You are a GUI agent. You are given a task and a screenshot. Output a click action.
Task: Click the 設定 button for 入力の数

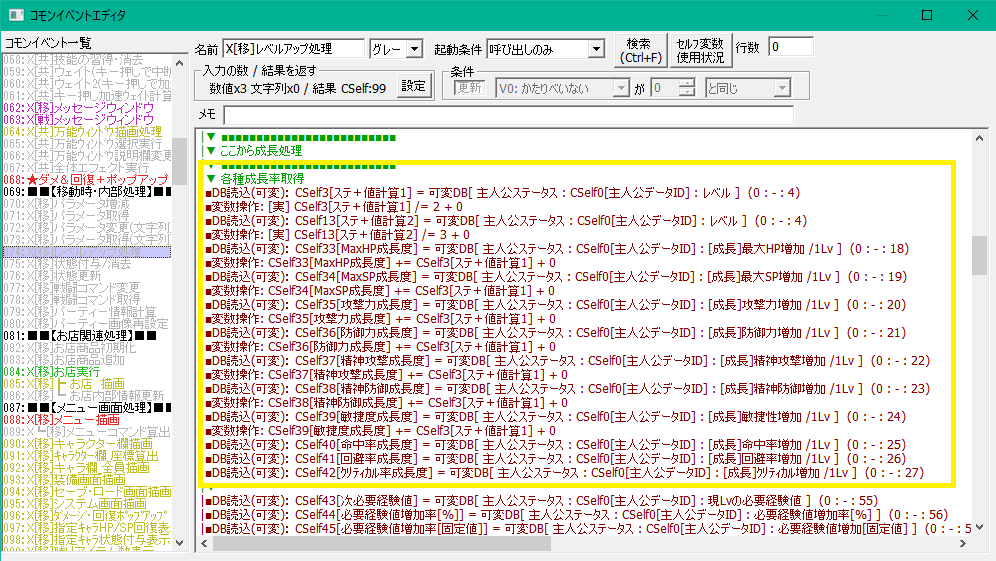tap(414, 86)
